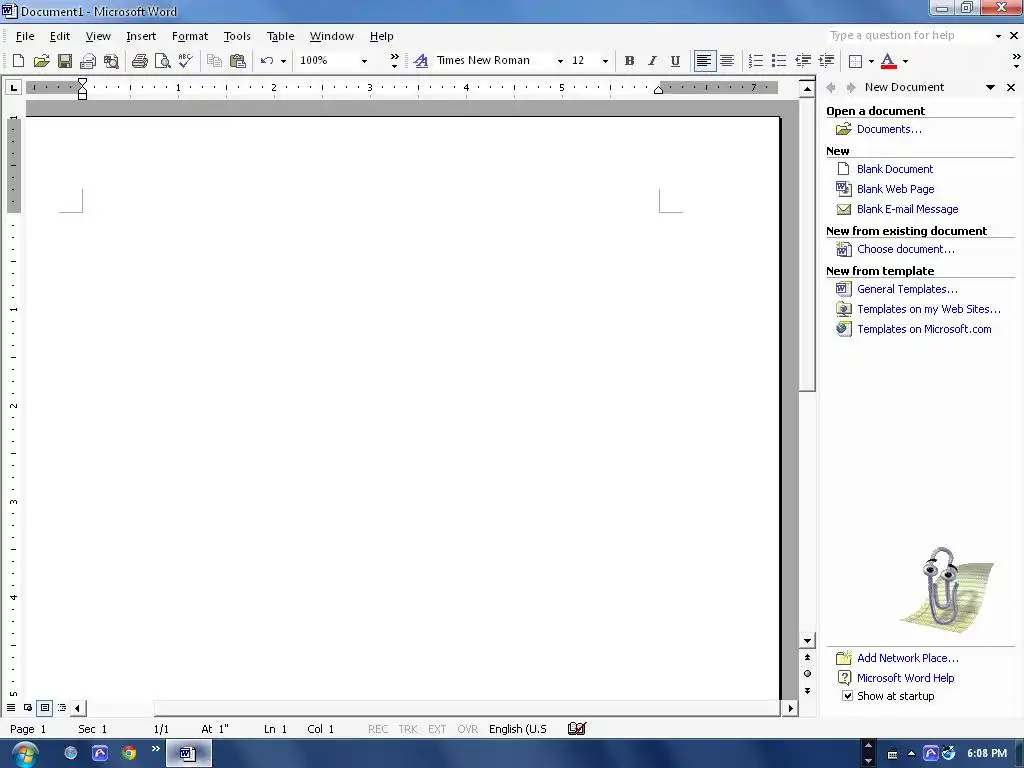Image resolution: width=1024 pixels, height=768 pixels.
Task: Click the Outside Border icon
Action: (x=855, y=61)
